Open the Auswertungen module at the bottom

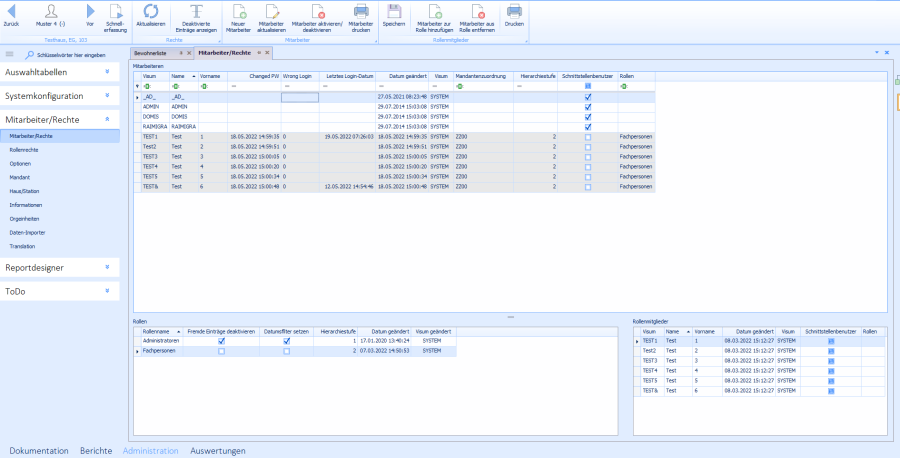pos(218,450)
